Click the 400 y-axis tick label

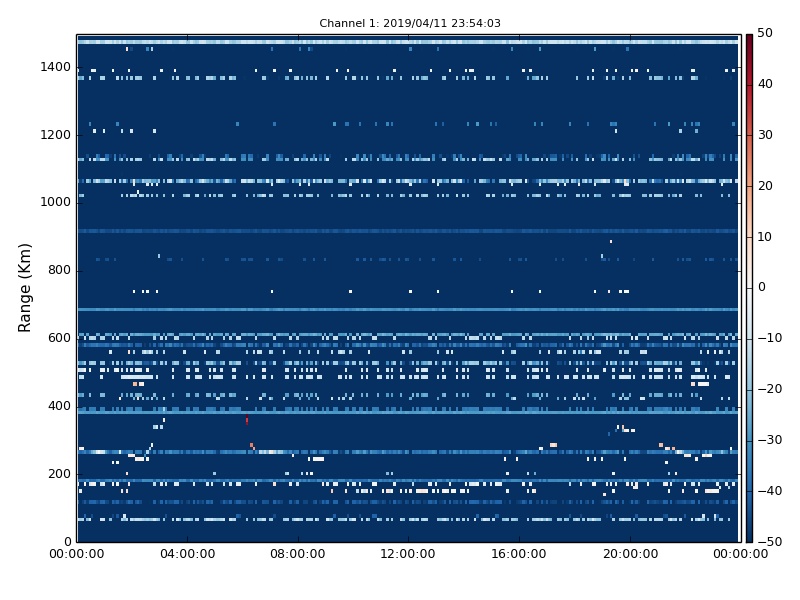click(x=59, y=406)
